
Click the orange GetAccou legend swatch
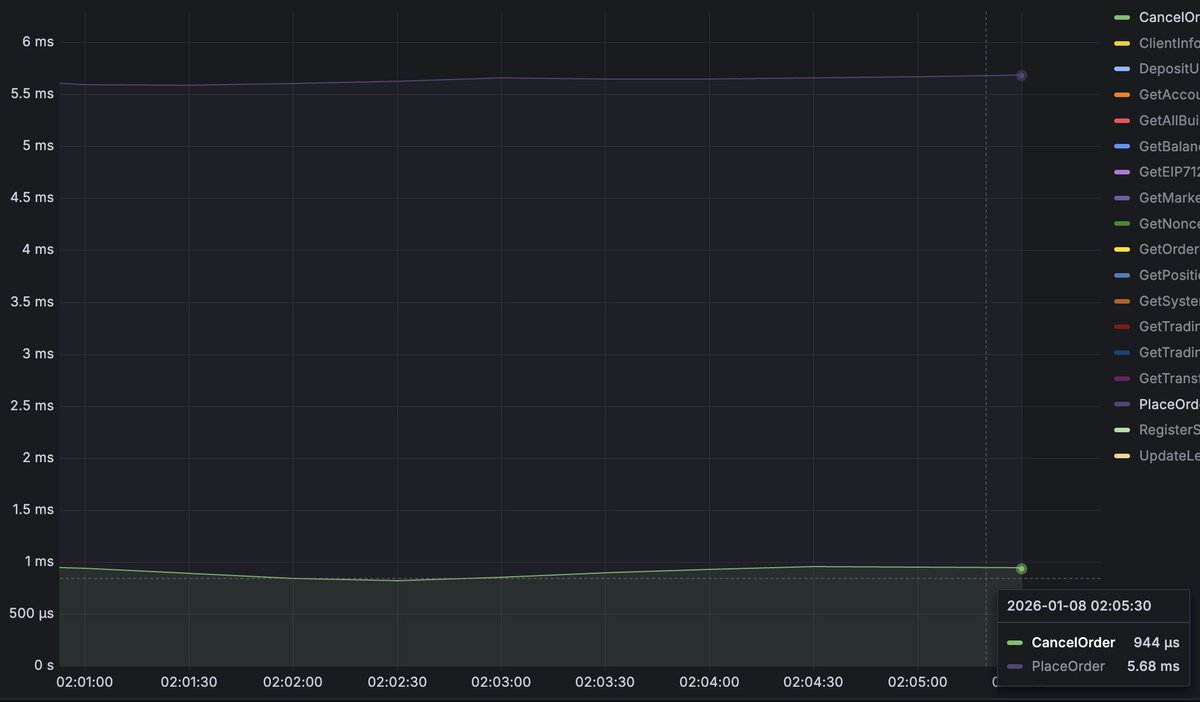pyautogui.click(x=1122, y=95)
